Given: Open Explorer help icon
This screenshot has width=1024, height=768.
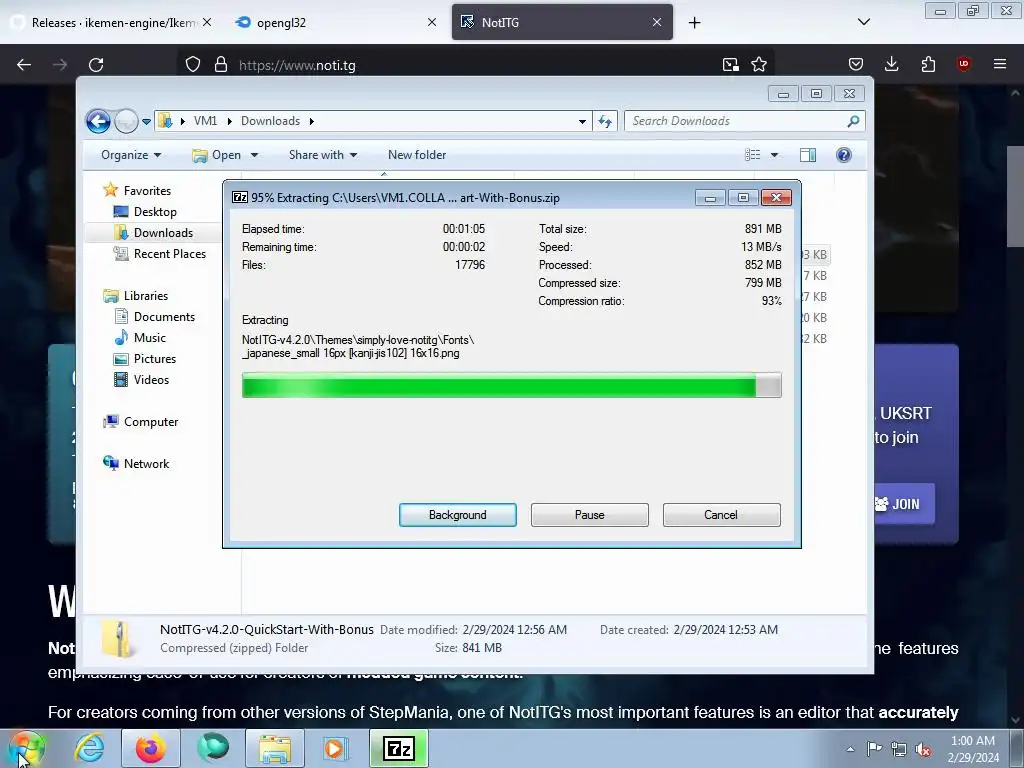Looking at the screenshot, I should point(844,155).
